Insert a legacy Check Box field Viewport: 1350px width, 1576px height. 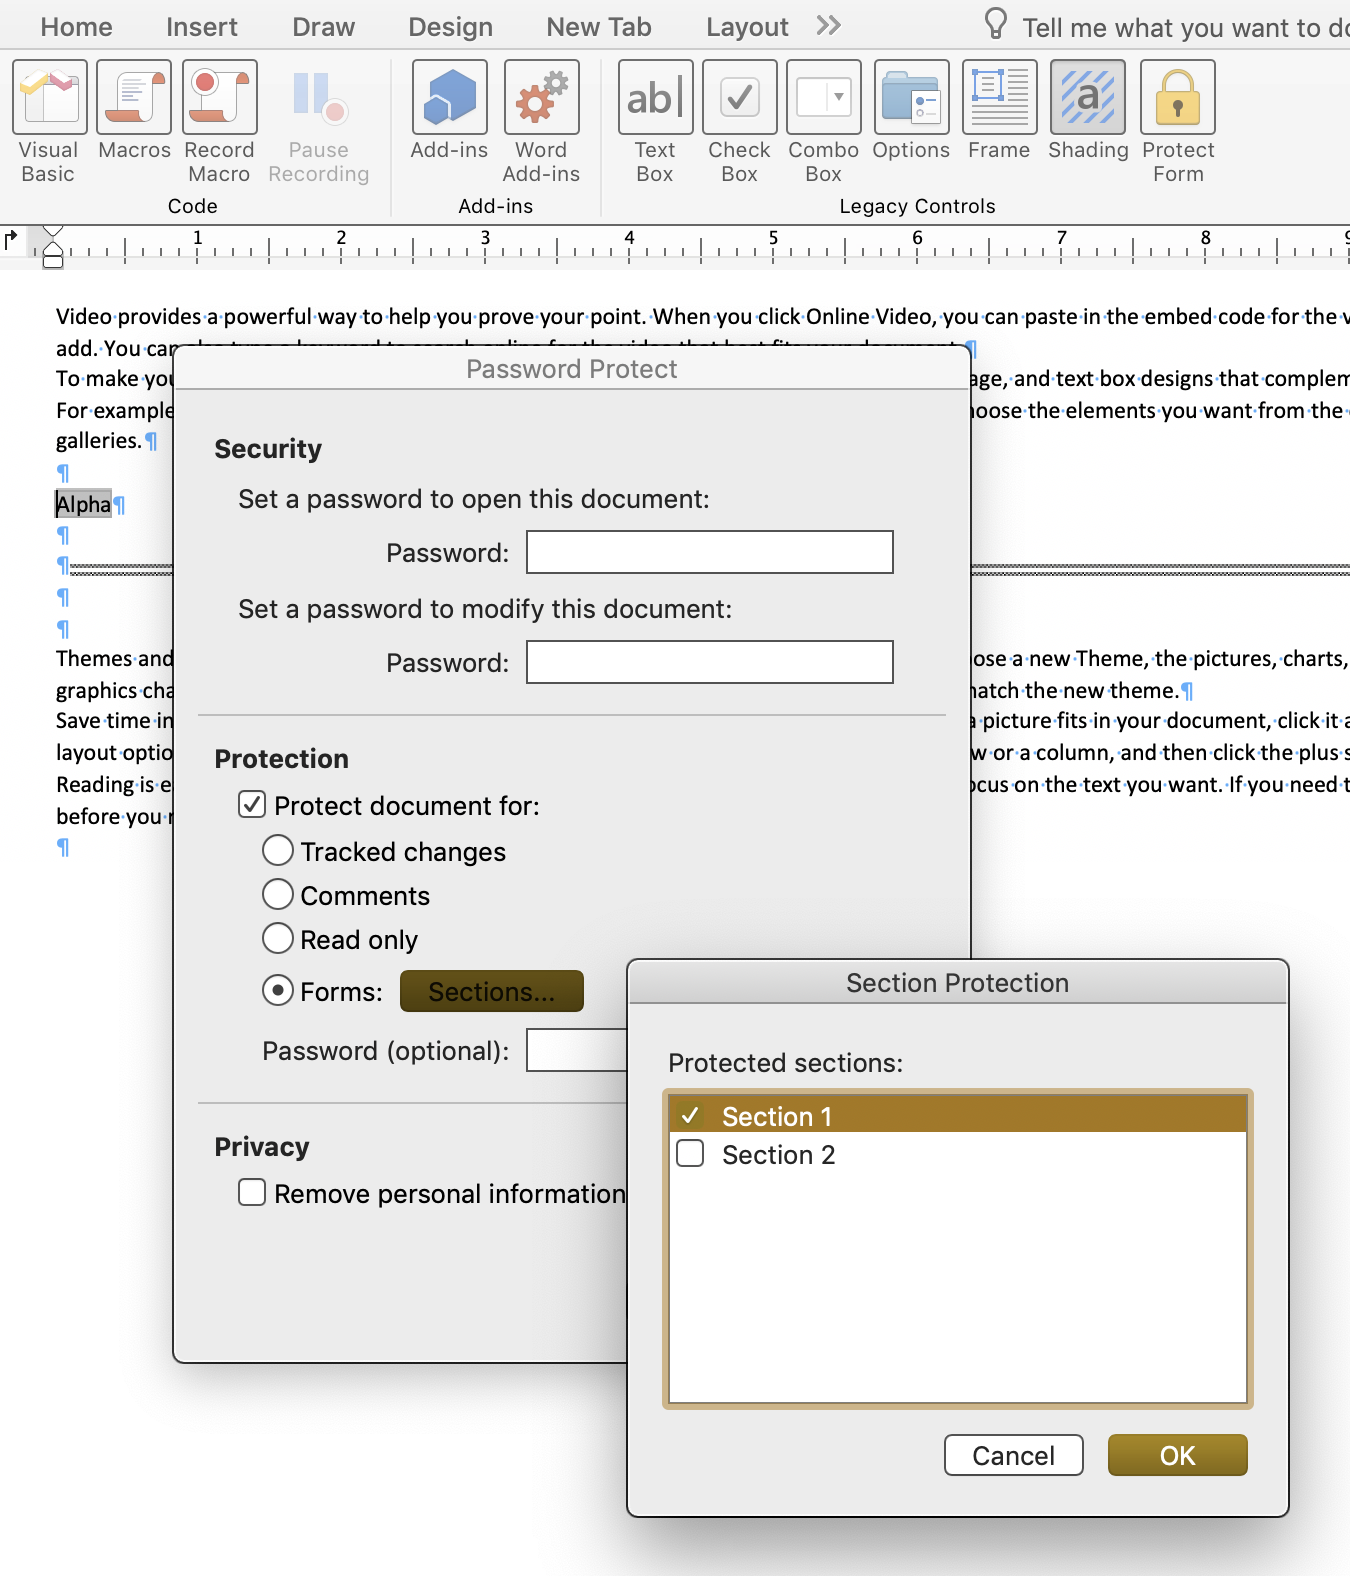pyautogui.click(x=739, y=97)
